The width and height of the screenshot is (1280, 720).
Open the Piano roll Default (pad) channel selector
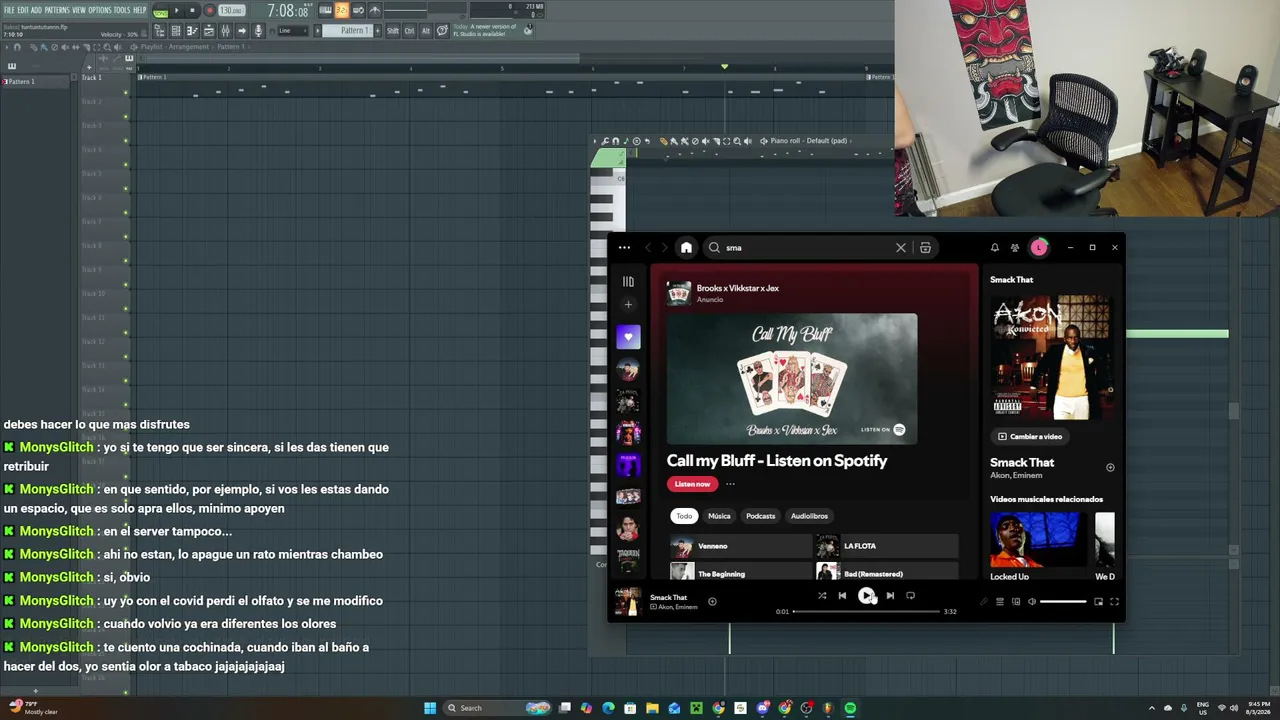point(809,141)
